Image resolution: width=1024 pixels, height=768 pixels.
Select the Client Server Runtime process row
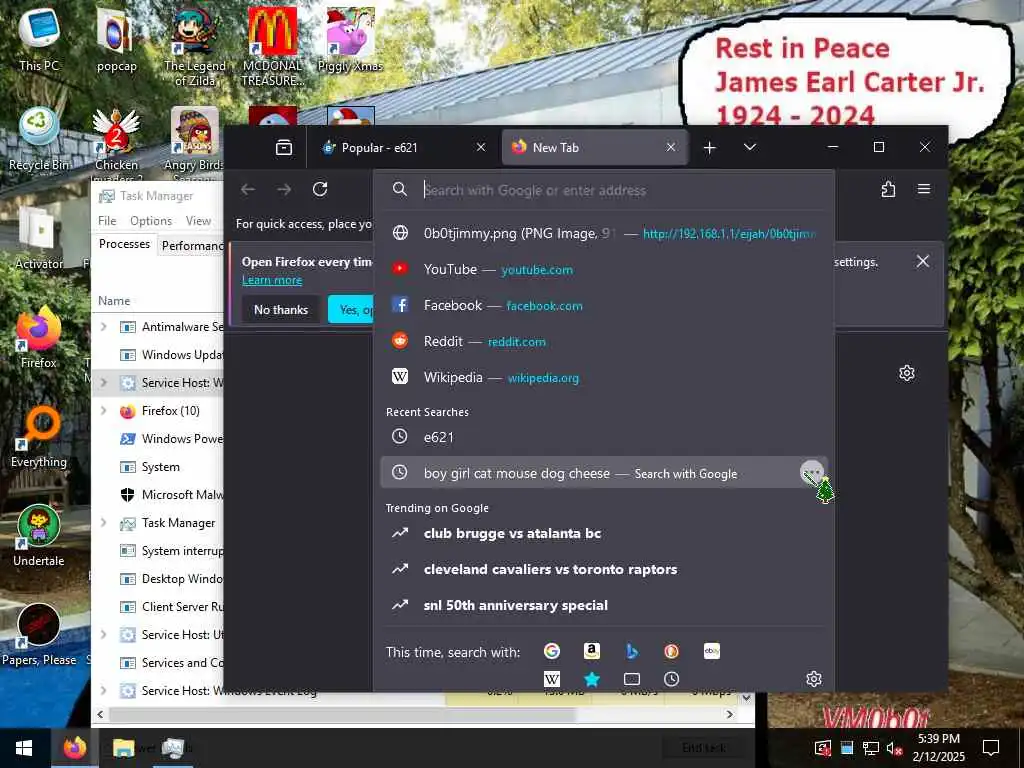158,607
